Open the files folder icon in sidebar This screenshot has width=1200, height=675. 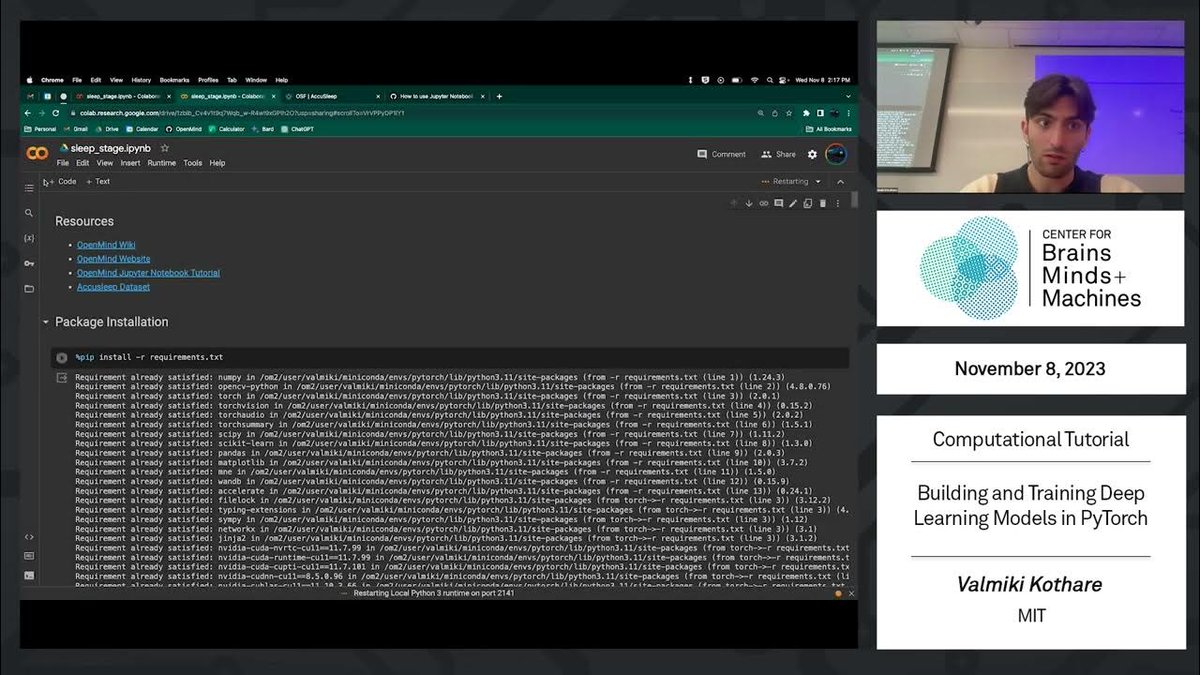[28, 289]
